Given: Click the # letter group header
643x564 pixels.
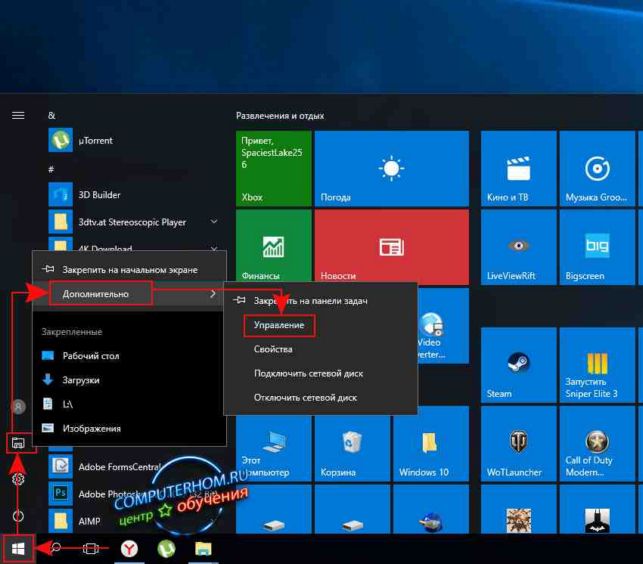Looking at the screenshot, I should (x=51, y=169).
